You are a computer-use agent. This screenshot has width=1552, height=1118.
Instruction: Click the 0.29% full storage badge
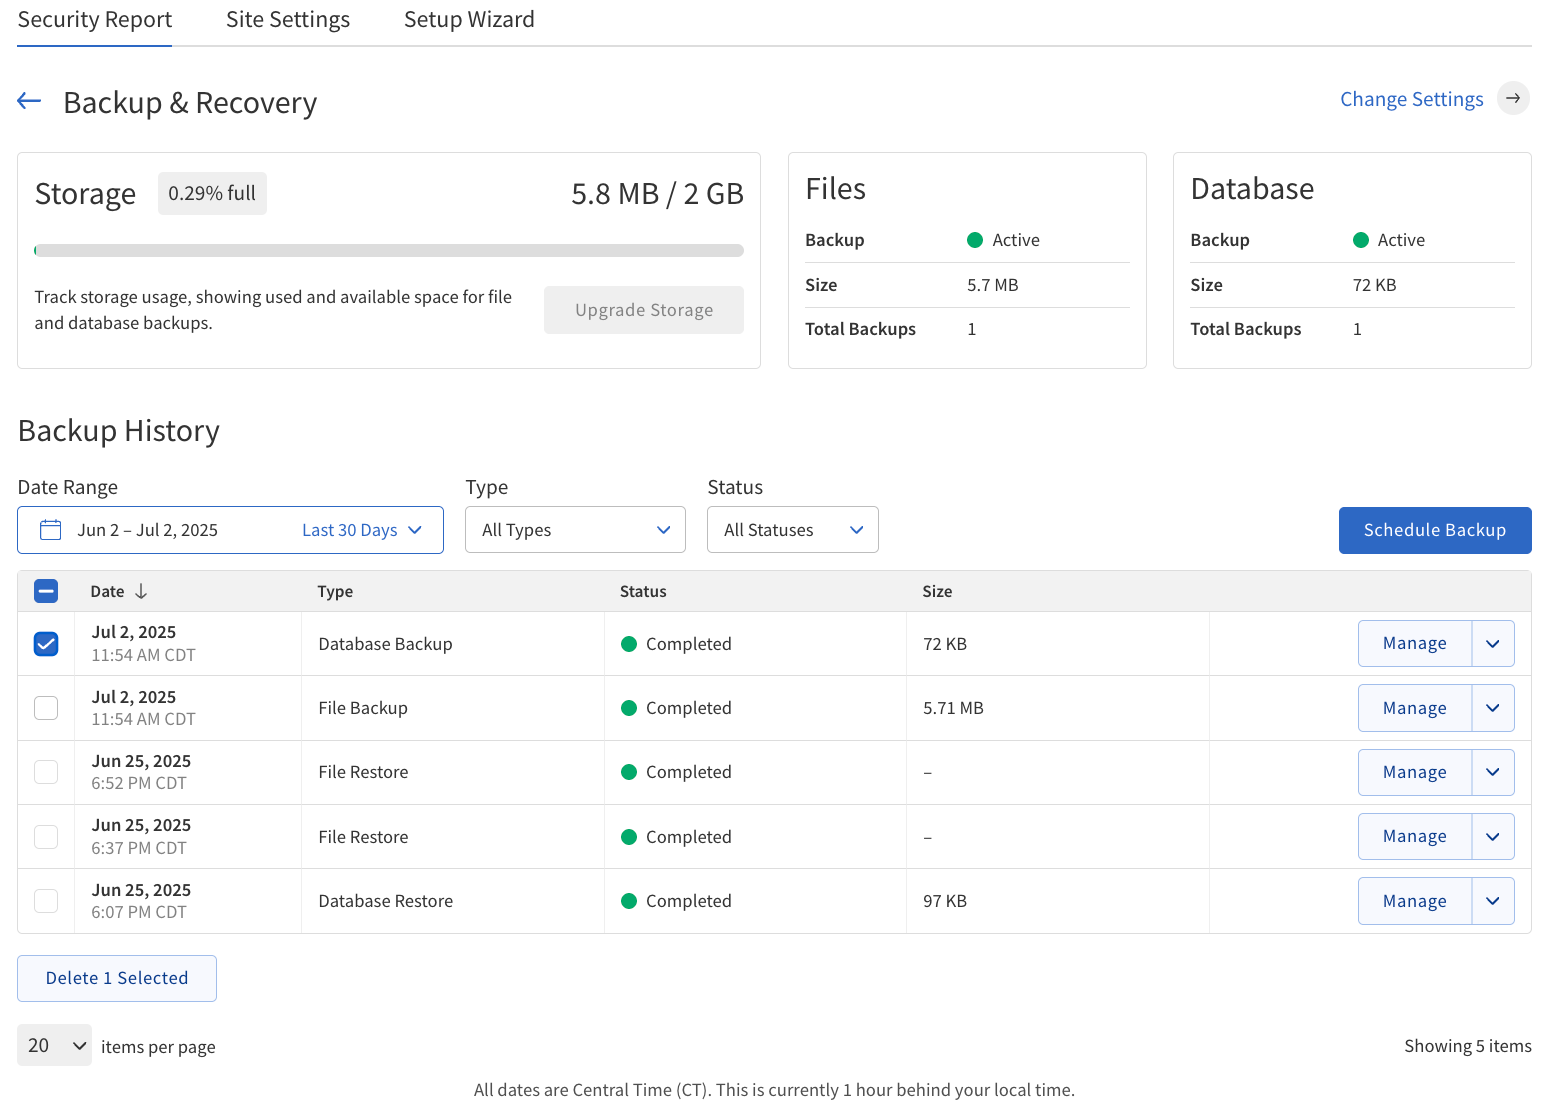212,193
